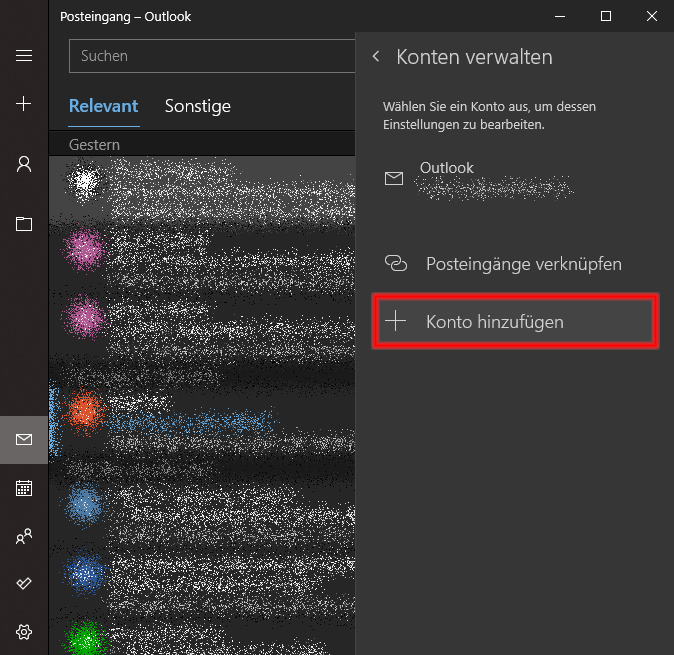Switch to the Relevant tab
The width and height of the screenshot is (674, 655).
(104, 106)
